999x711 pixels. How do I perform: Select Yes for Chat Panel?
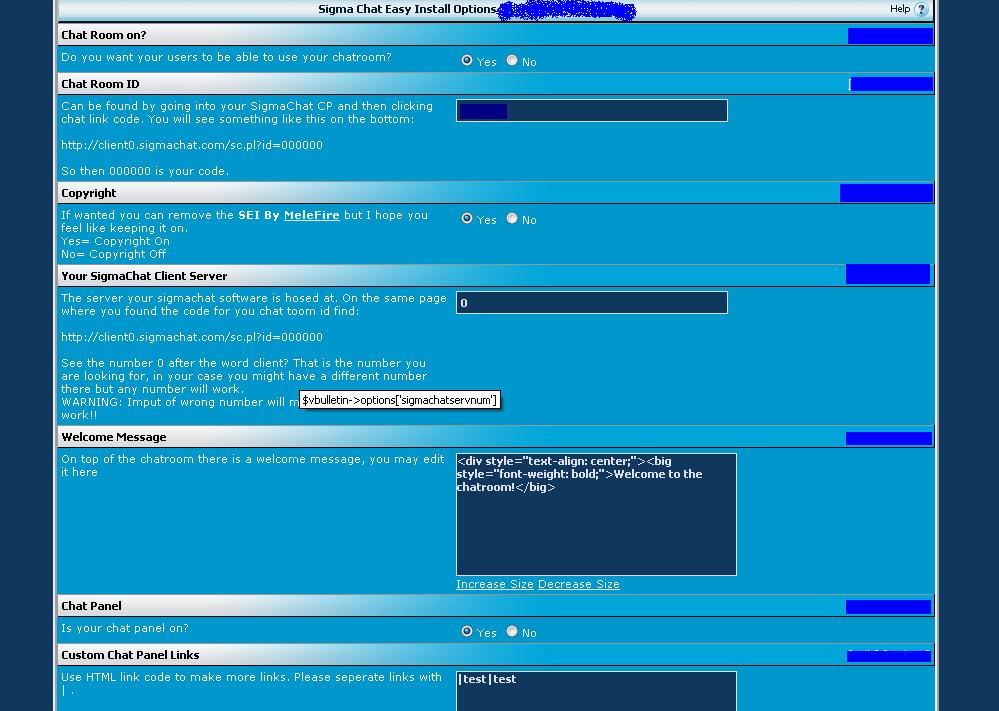[x=467, y=632]
